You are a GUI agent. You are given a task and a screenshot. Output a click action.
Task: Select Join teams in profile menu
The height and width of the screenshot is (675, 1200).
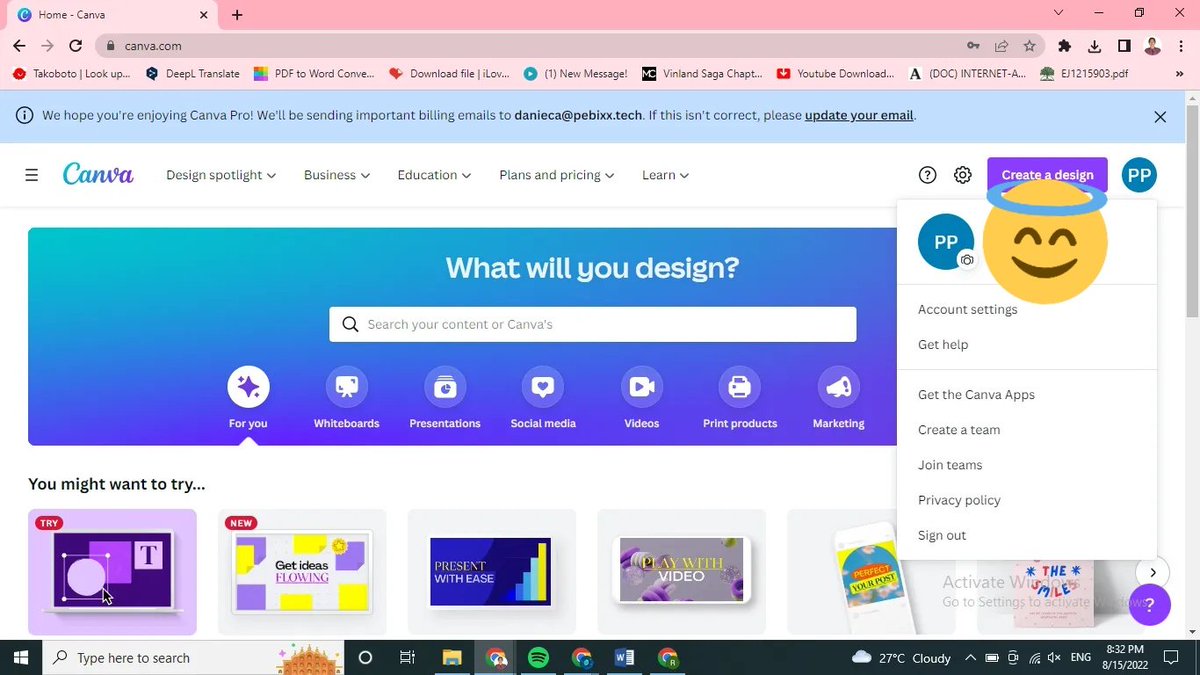[x=950, y=465]
